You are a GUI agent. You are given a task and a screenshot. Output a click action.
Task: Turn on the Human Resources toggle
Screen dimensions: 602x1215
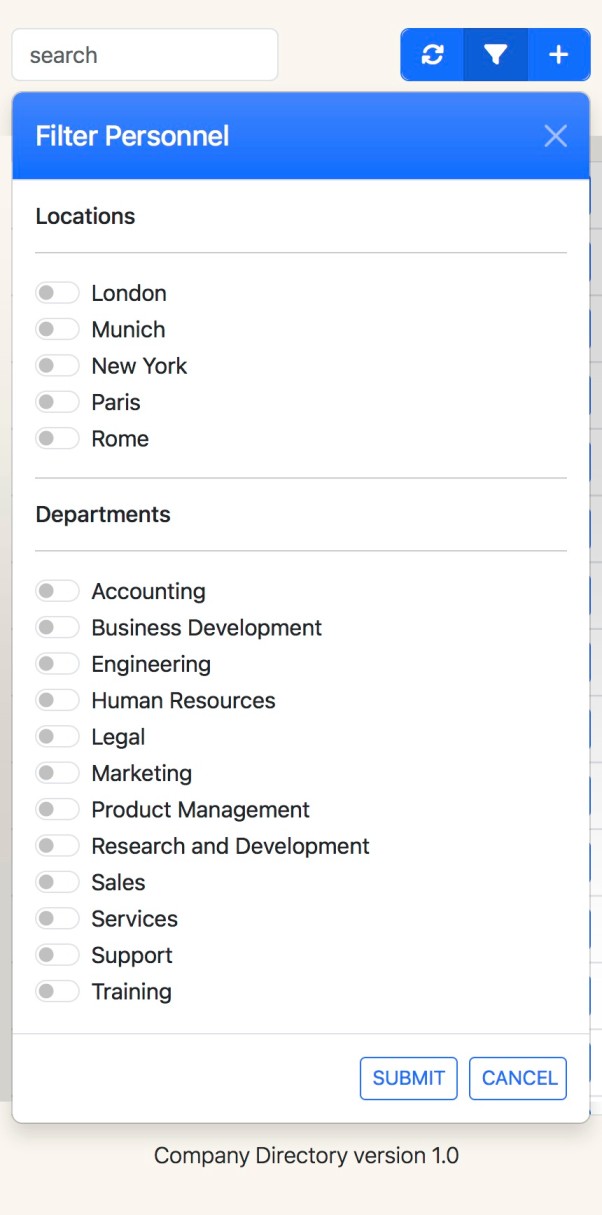click(x=57, y=700)
